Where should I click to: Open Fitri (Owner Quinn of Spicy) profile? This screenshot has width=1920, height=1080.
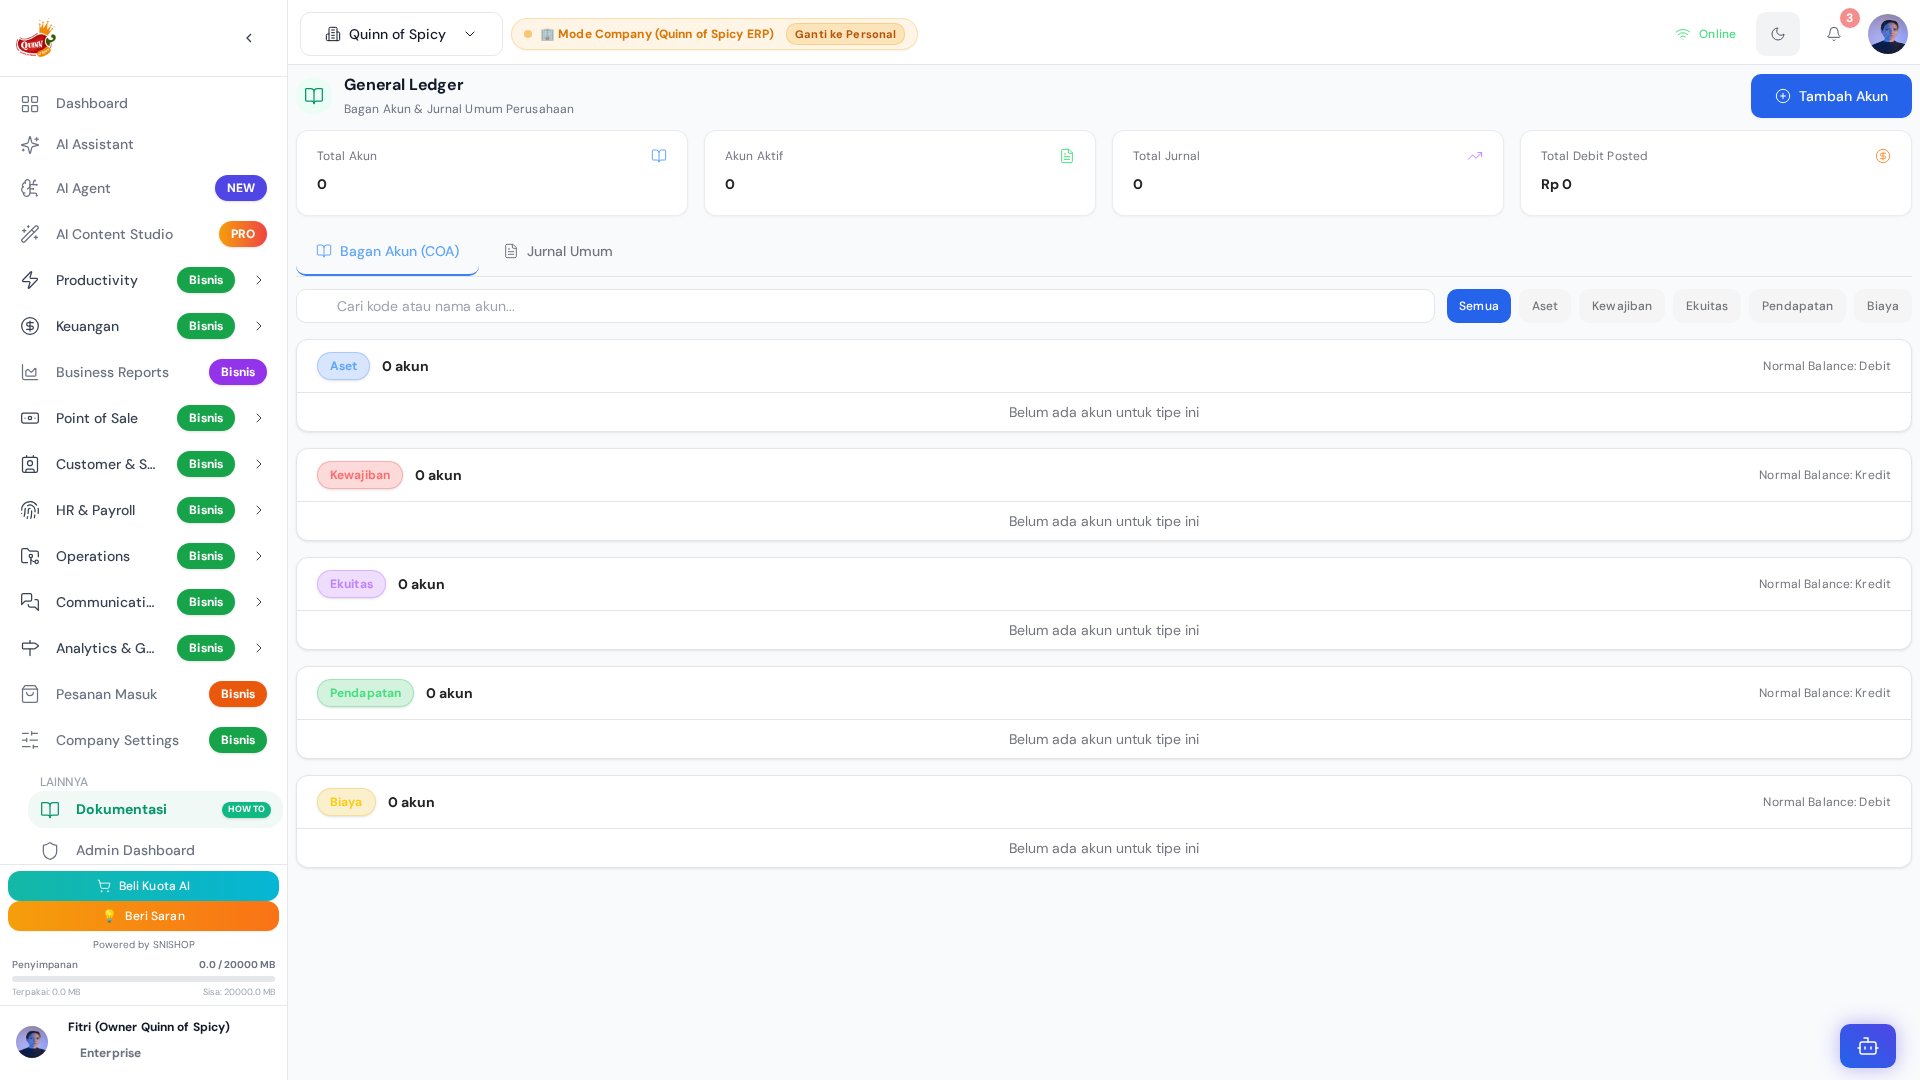143,1041
